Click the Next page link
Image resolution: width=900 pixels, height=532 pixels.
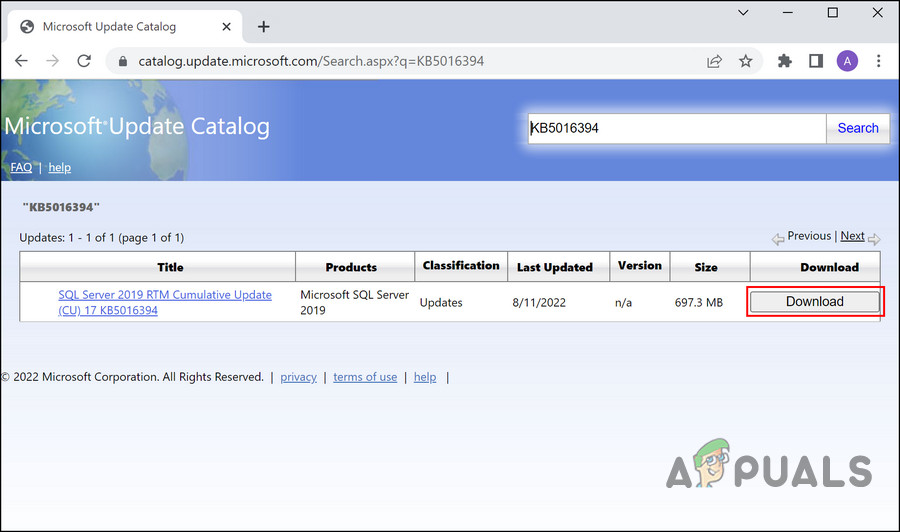(x=852, y=236)
